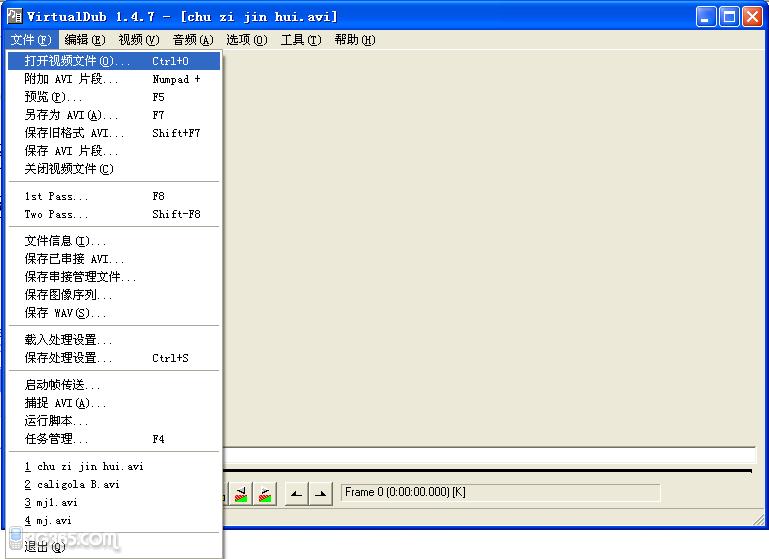This screenshot has width=769, height=559.
Task: Open 任务管理 from the file menu
Action: click(x=114, y=439)
